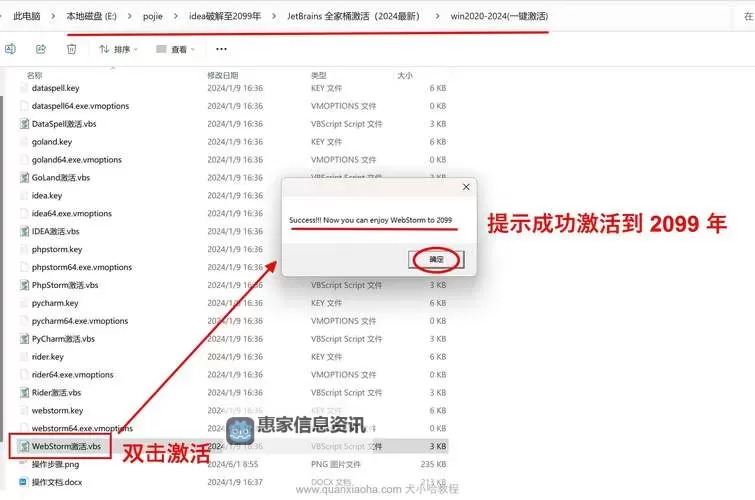Select webstorm.key file
This screenshot has height=500, width=755.
57,410
